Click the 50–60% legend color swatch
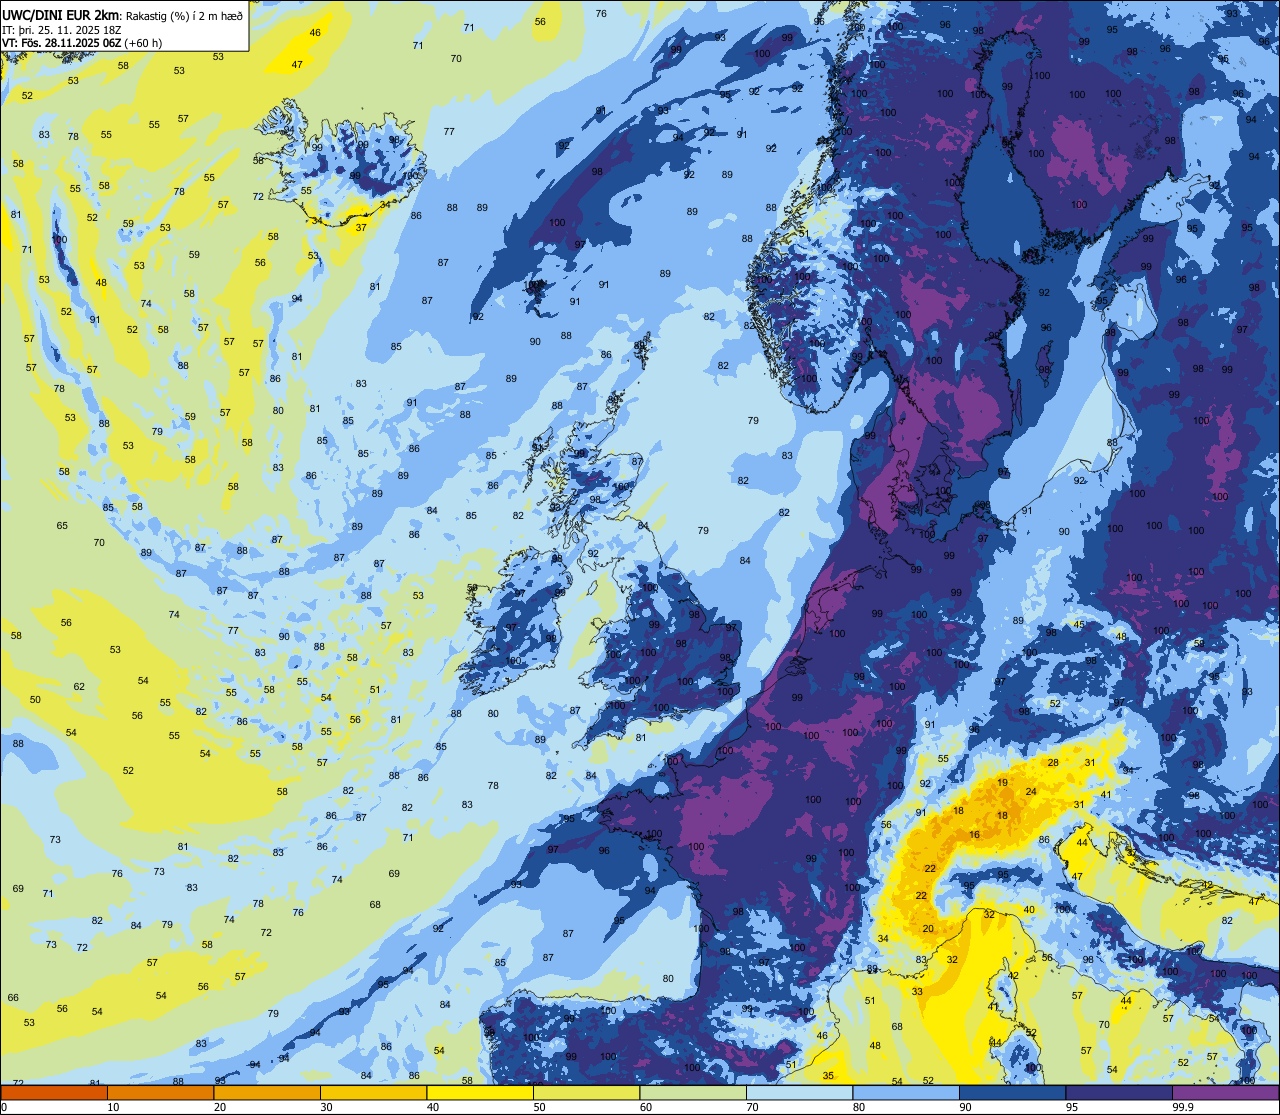Image resolution: width=1280 pixels, height=1115 pixels. tap(586, 1092)
